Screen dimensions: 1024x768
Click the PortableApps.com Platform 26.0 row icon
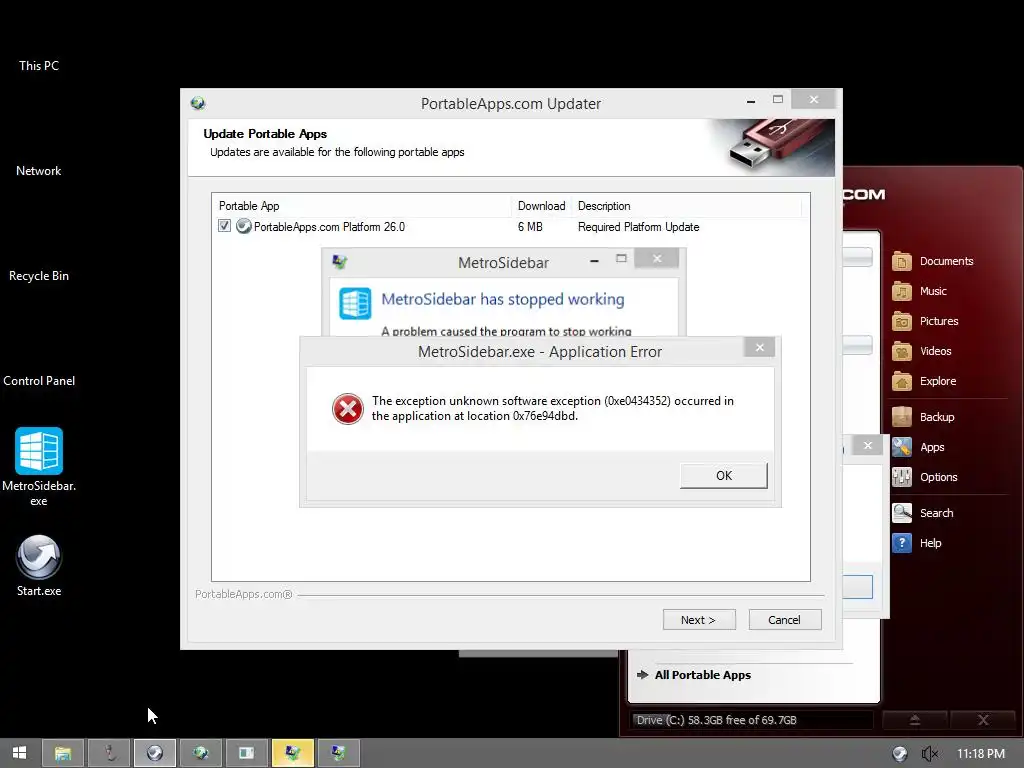click(x=244, y=226)
